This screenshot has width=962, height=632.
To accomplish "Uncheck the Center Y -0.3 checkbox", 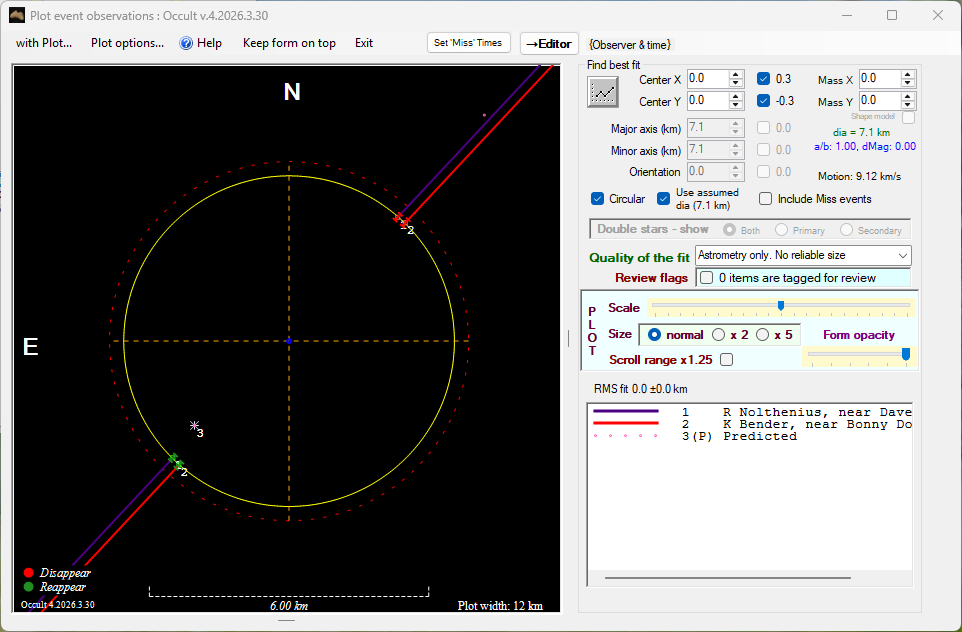I will (x=763, y=101).
